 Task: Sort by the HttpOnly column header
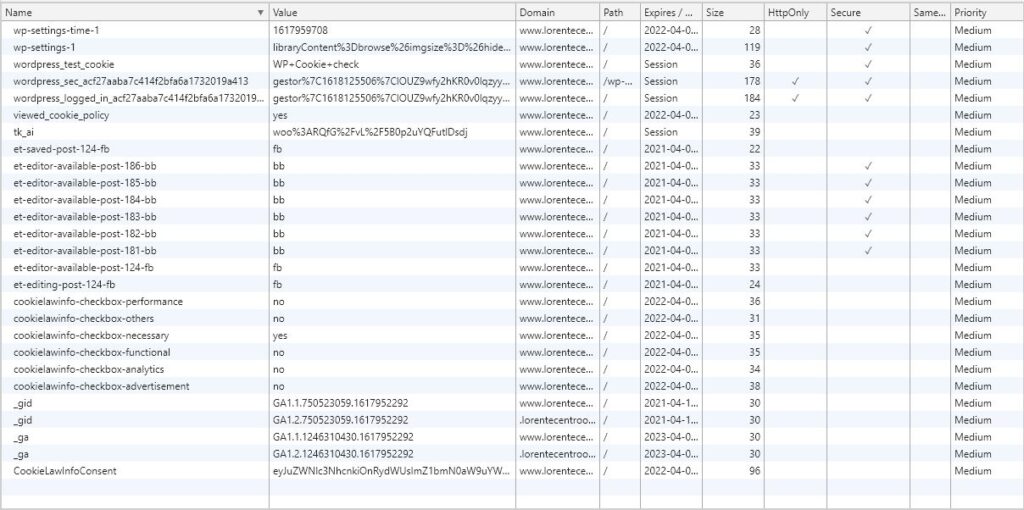tap(795, 12)
